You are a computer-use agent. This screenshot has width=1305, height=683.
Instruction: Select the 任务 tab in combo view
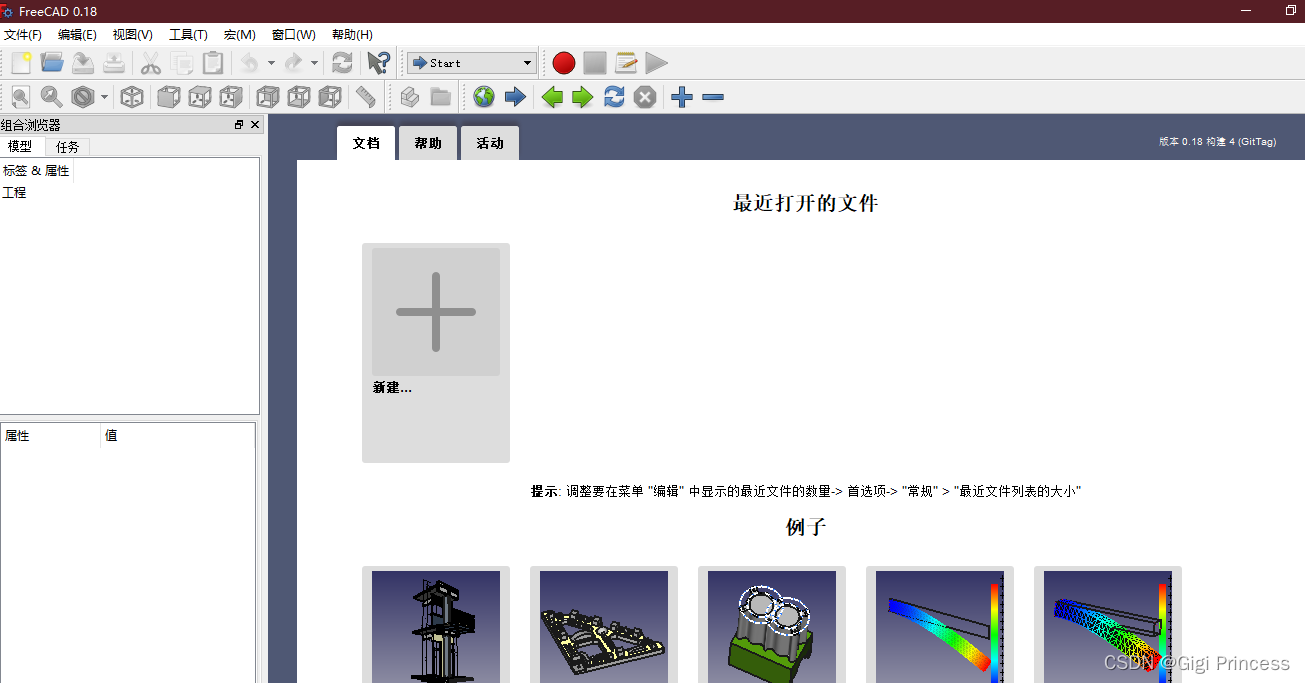[68, 147]
